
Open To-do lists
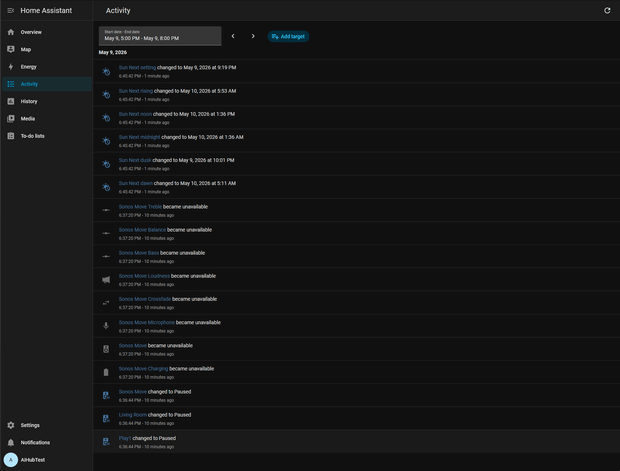[46, 136]
